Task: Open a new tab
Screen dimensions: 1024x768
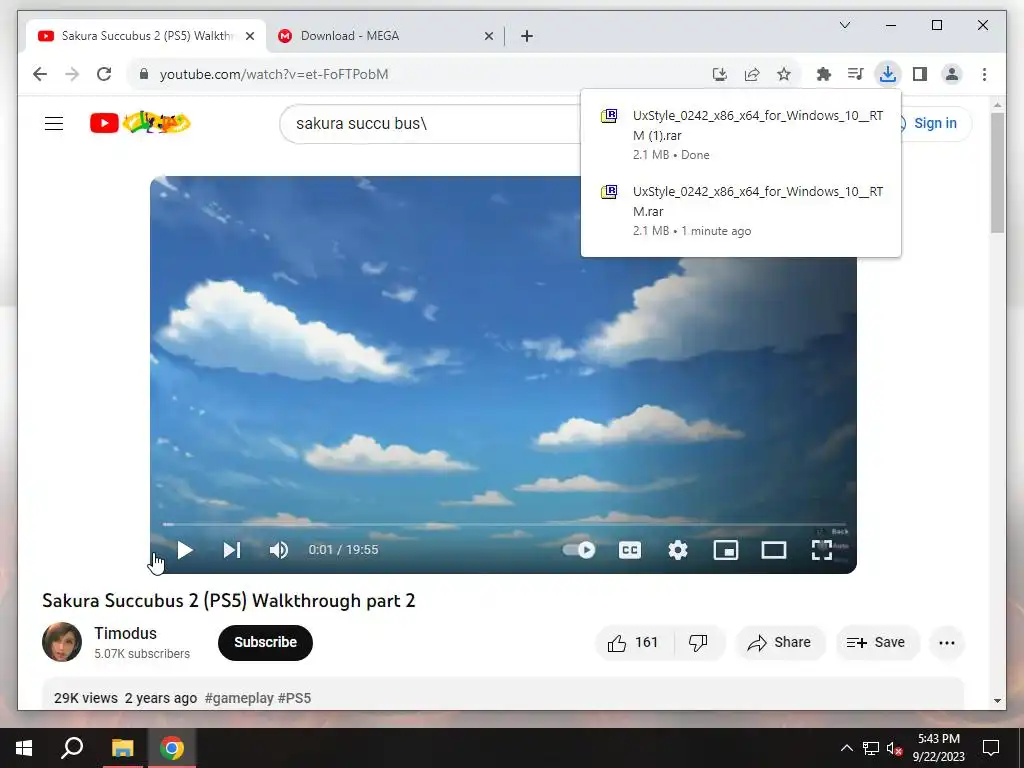Action: tap(527, 37)
